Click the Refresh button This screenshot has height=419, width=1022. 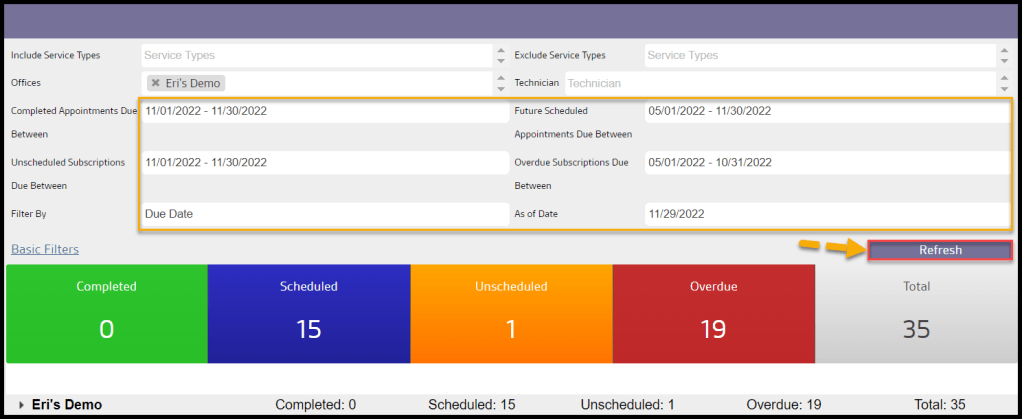(x=940, y=251)
